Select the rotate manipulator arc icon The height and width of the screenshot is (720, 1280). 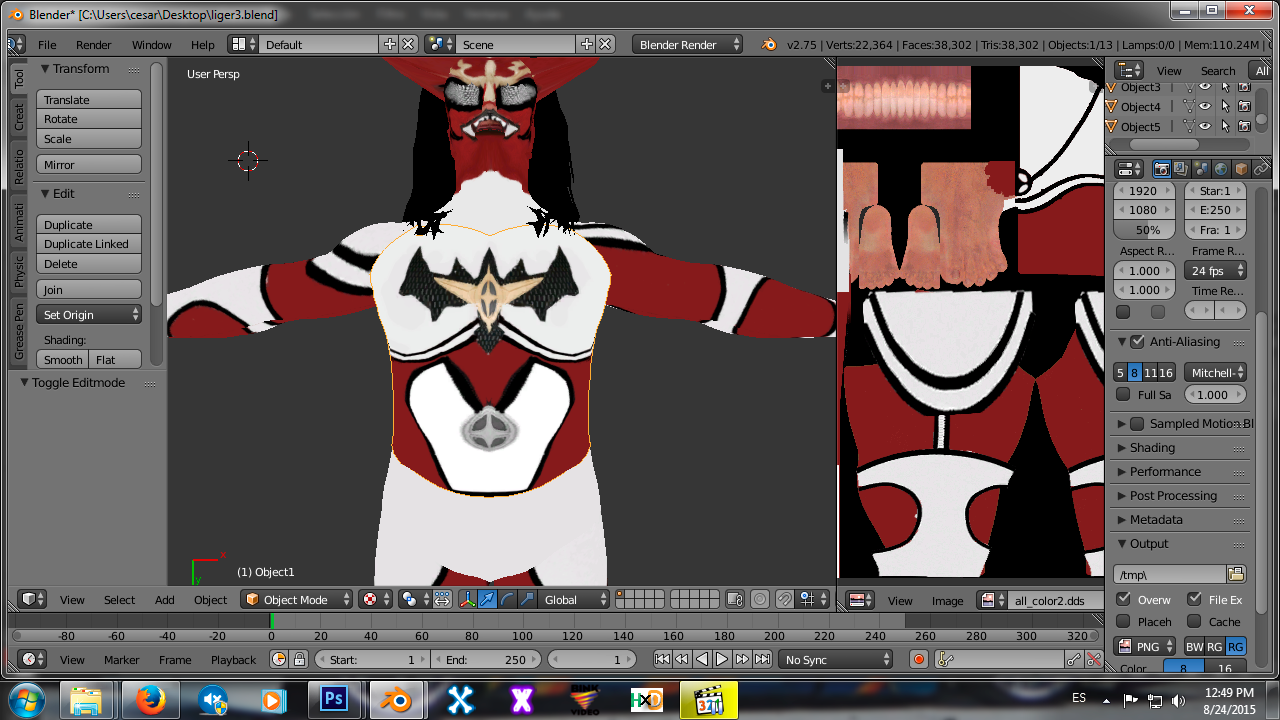point(507,599)
